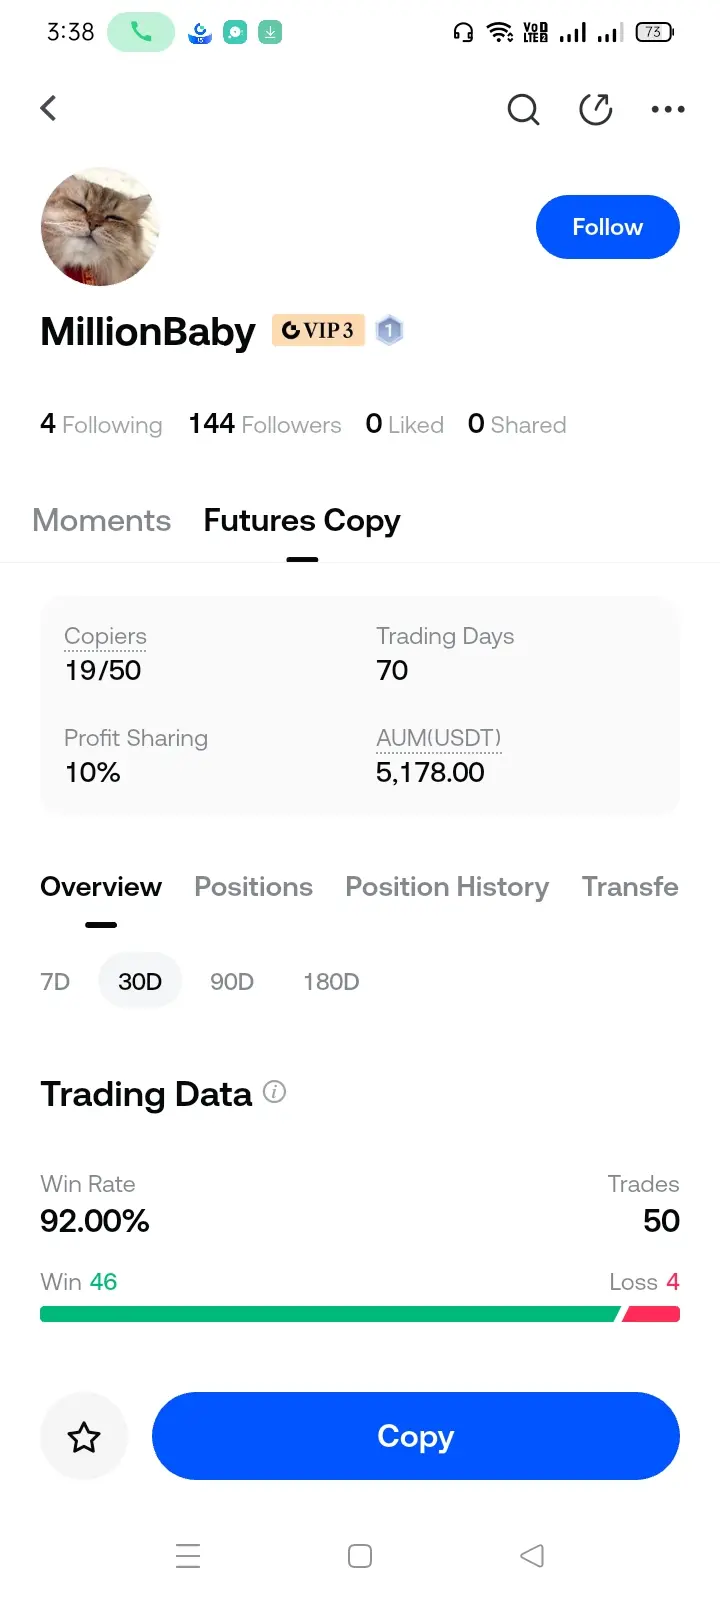Tap the ongoing call indicator
Screen dimensions: 720x1600
[x=141, y=32]
